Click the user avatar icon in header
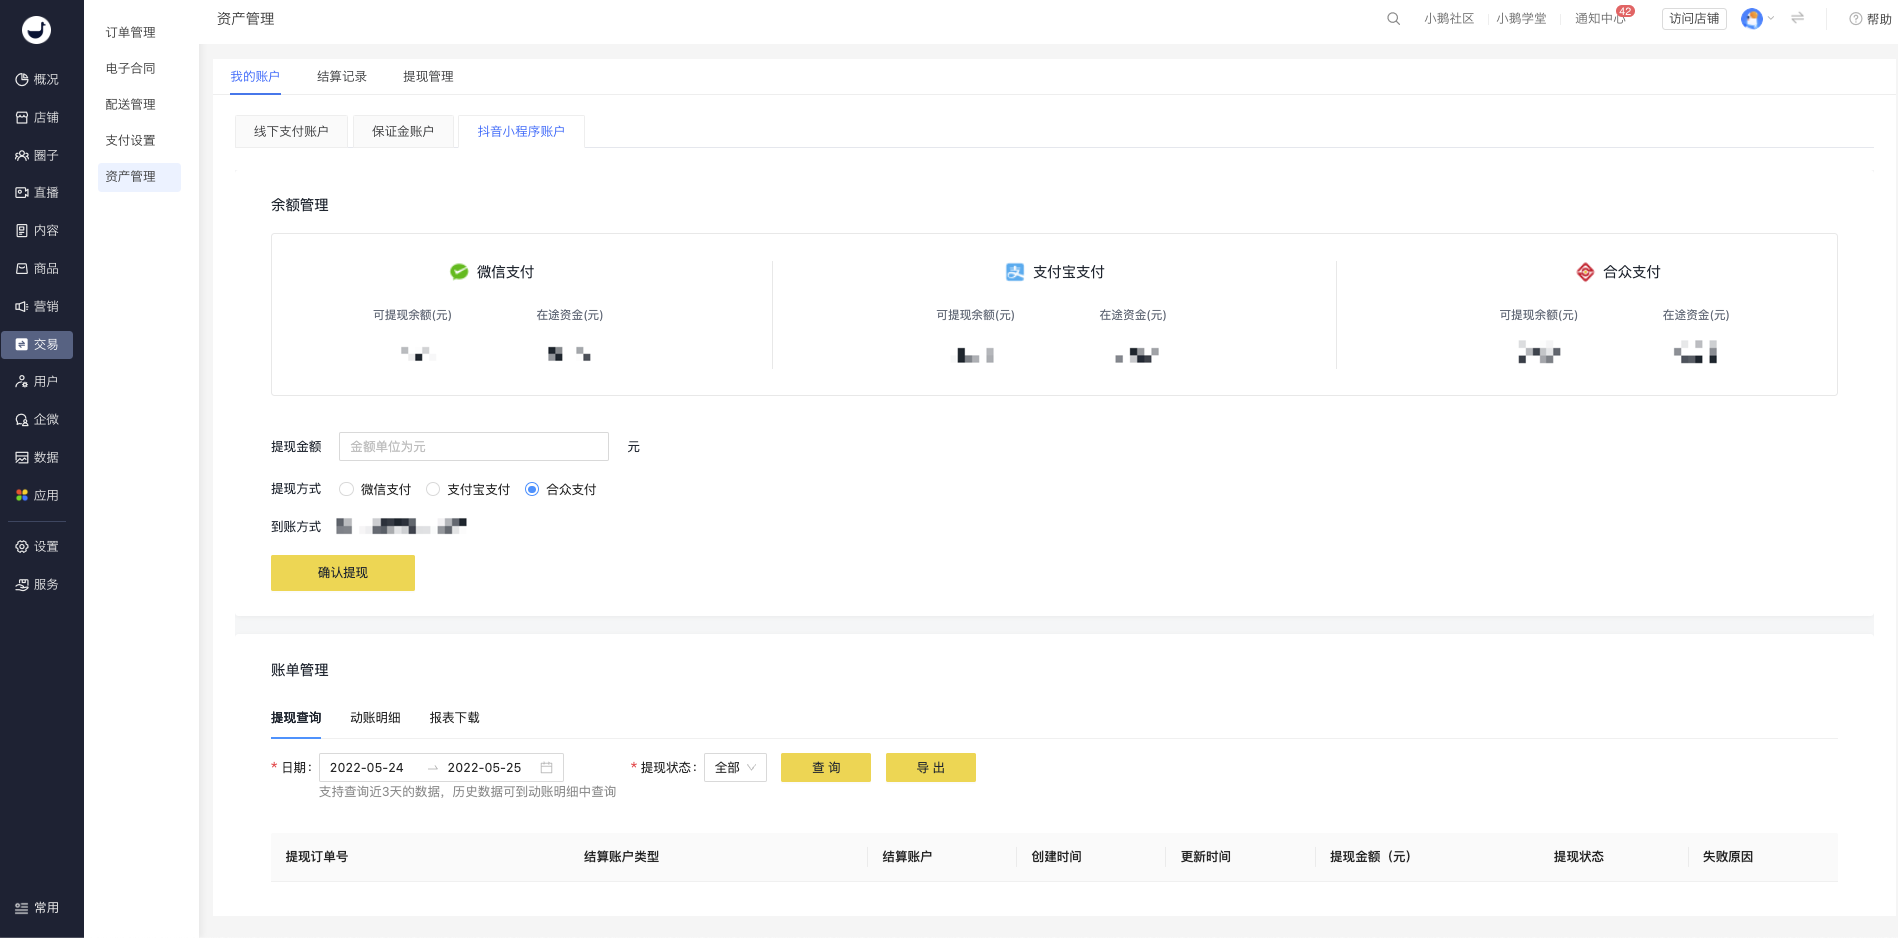Screen dimensions: 1898x938 coord(1751,18)
